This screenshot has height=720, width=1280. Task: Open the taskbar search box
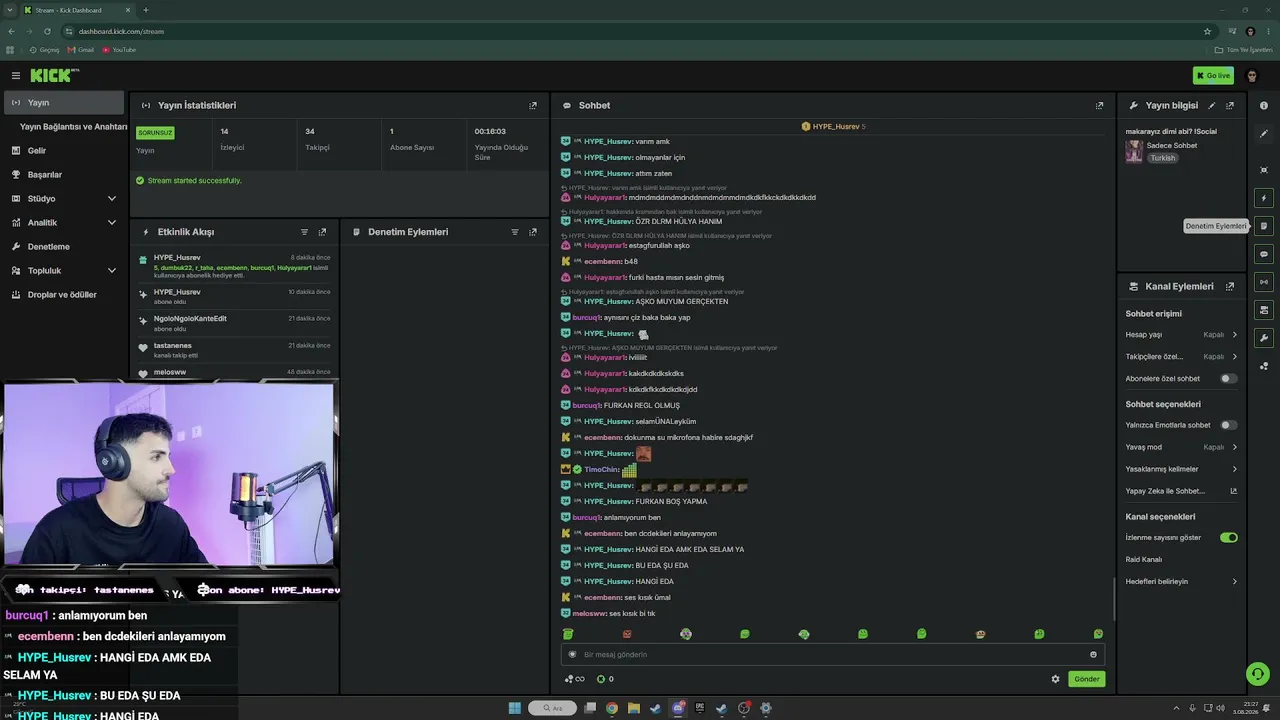point(553,708)
